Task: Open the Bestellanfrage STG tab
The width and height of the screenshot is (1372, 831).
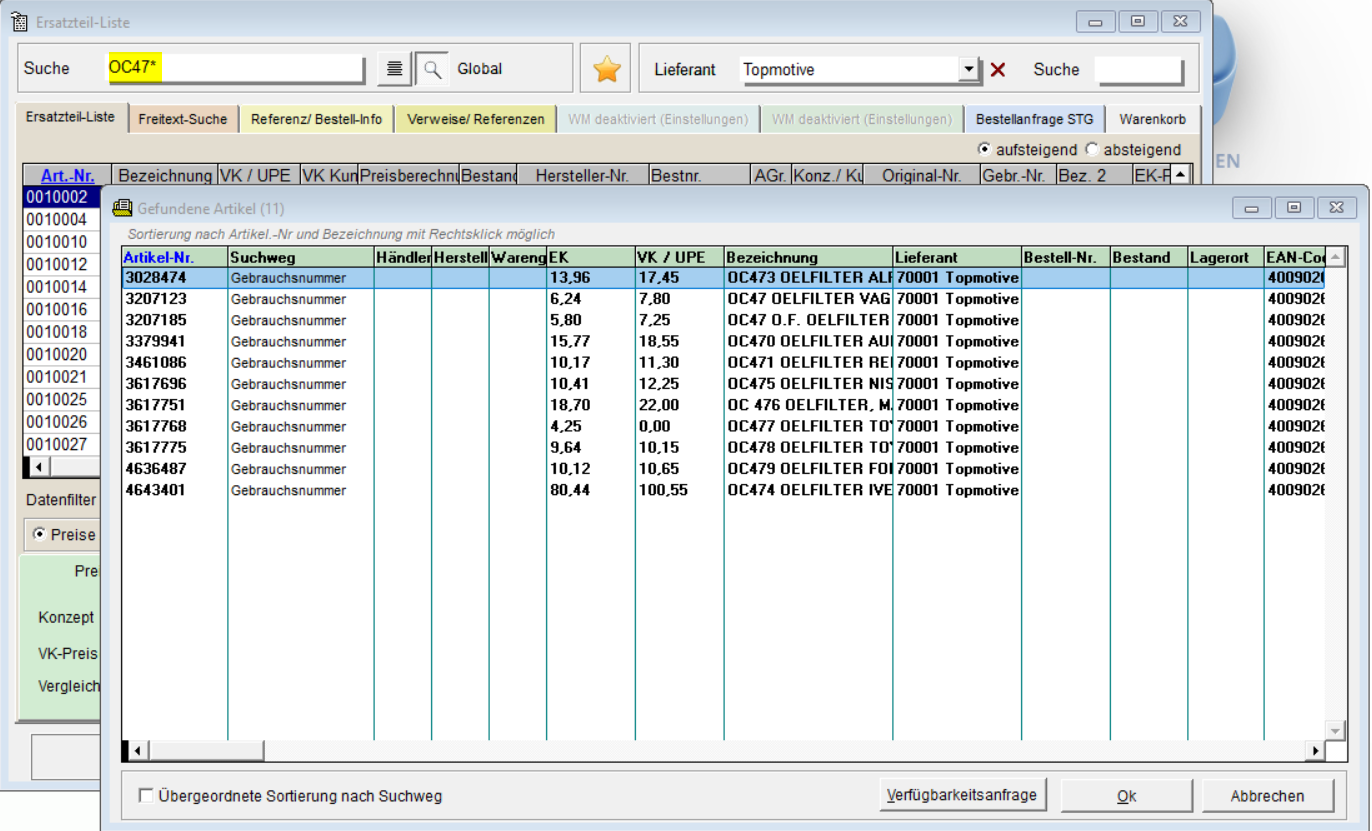Action: tap(1035, 119)
